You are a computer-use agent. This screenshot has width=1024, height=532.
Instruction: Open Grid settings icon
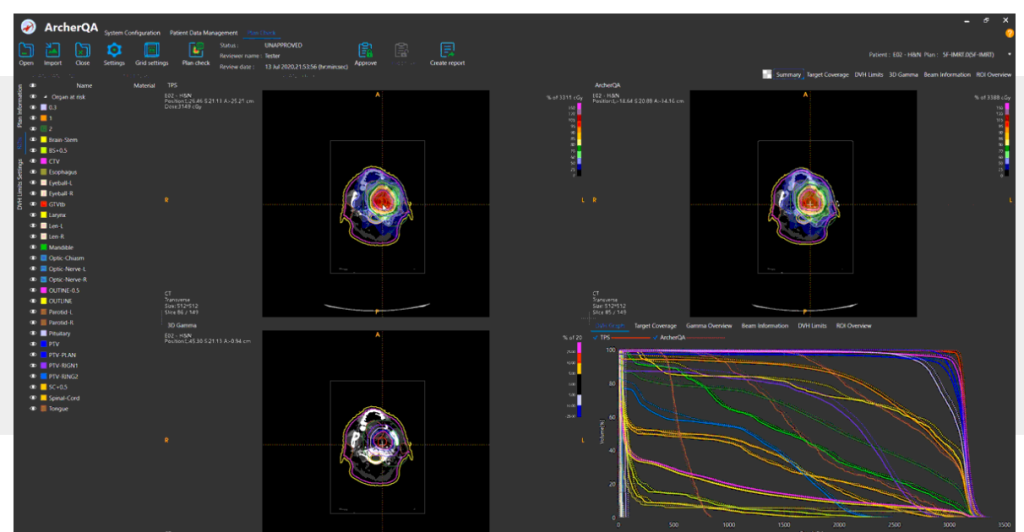coord(152,50)
